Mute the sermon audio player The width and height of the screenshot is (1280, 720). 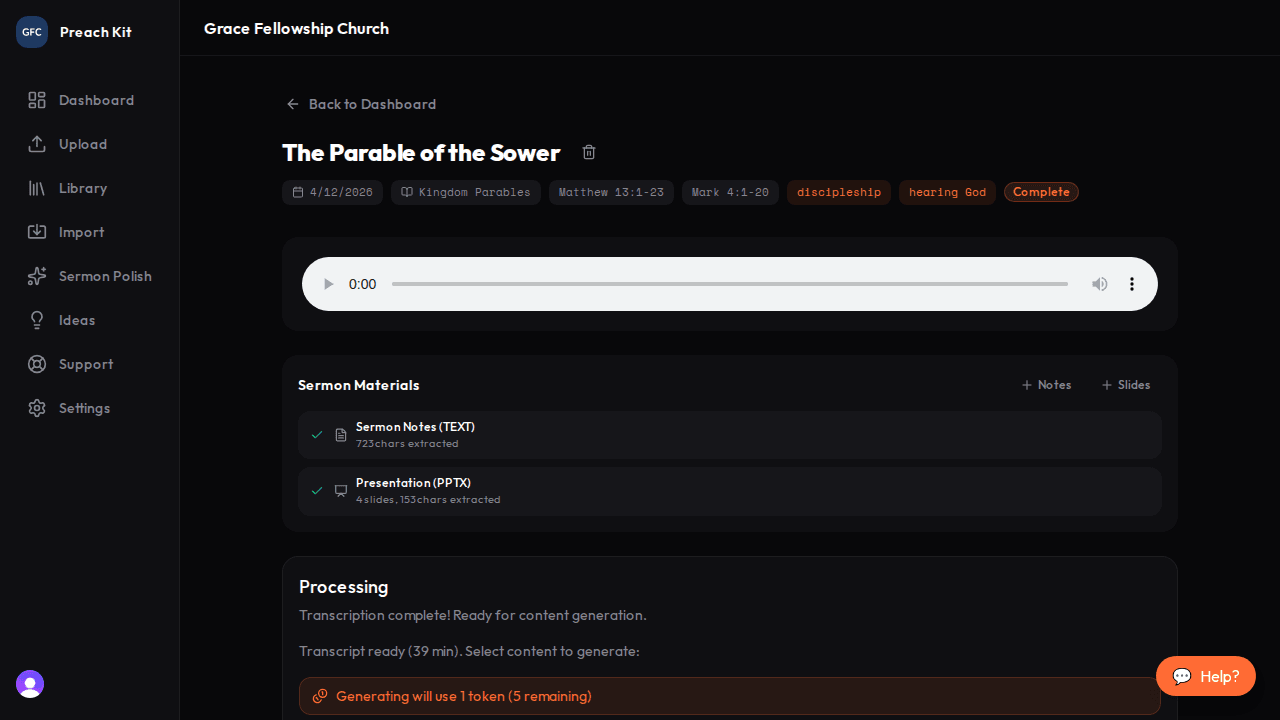pyautogui.click(x=1100, y=284)
